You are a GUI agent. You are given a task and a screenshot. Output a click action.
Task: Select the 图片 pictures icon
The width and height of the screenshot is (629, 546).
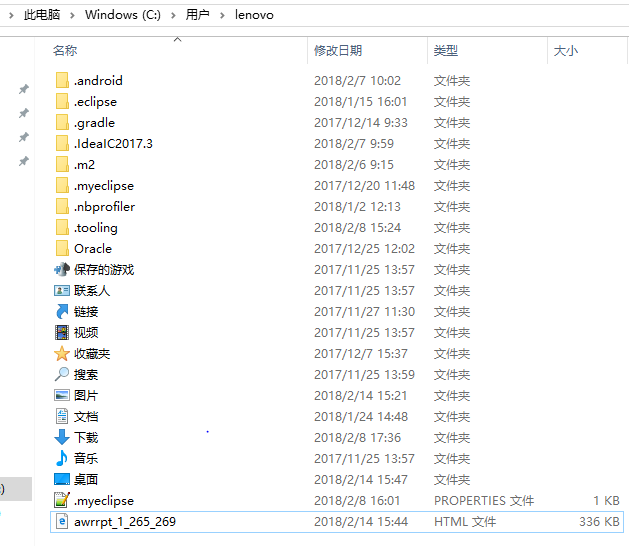pyautogui.click(x=62, y=395)
